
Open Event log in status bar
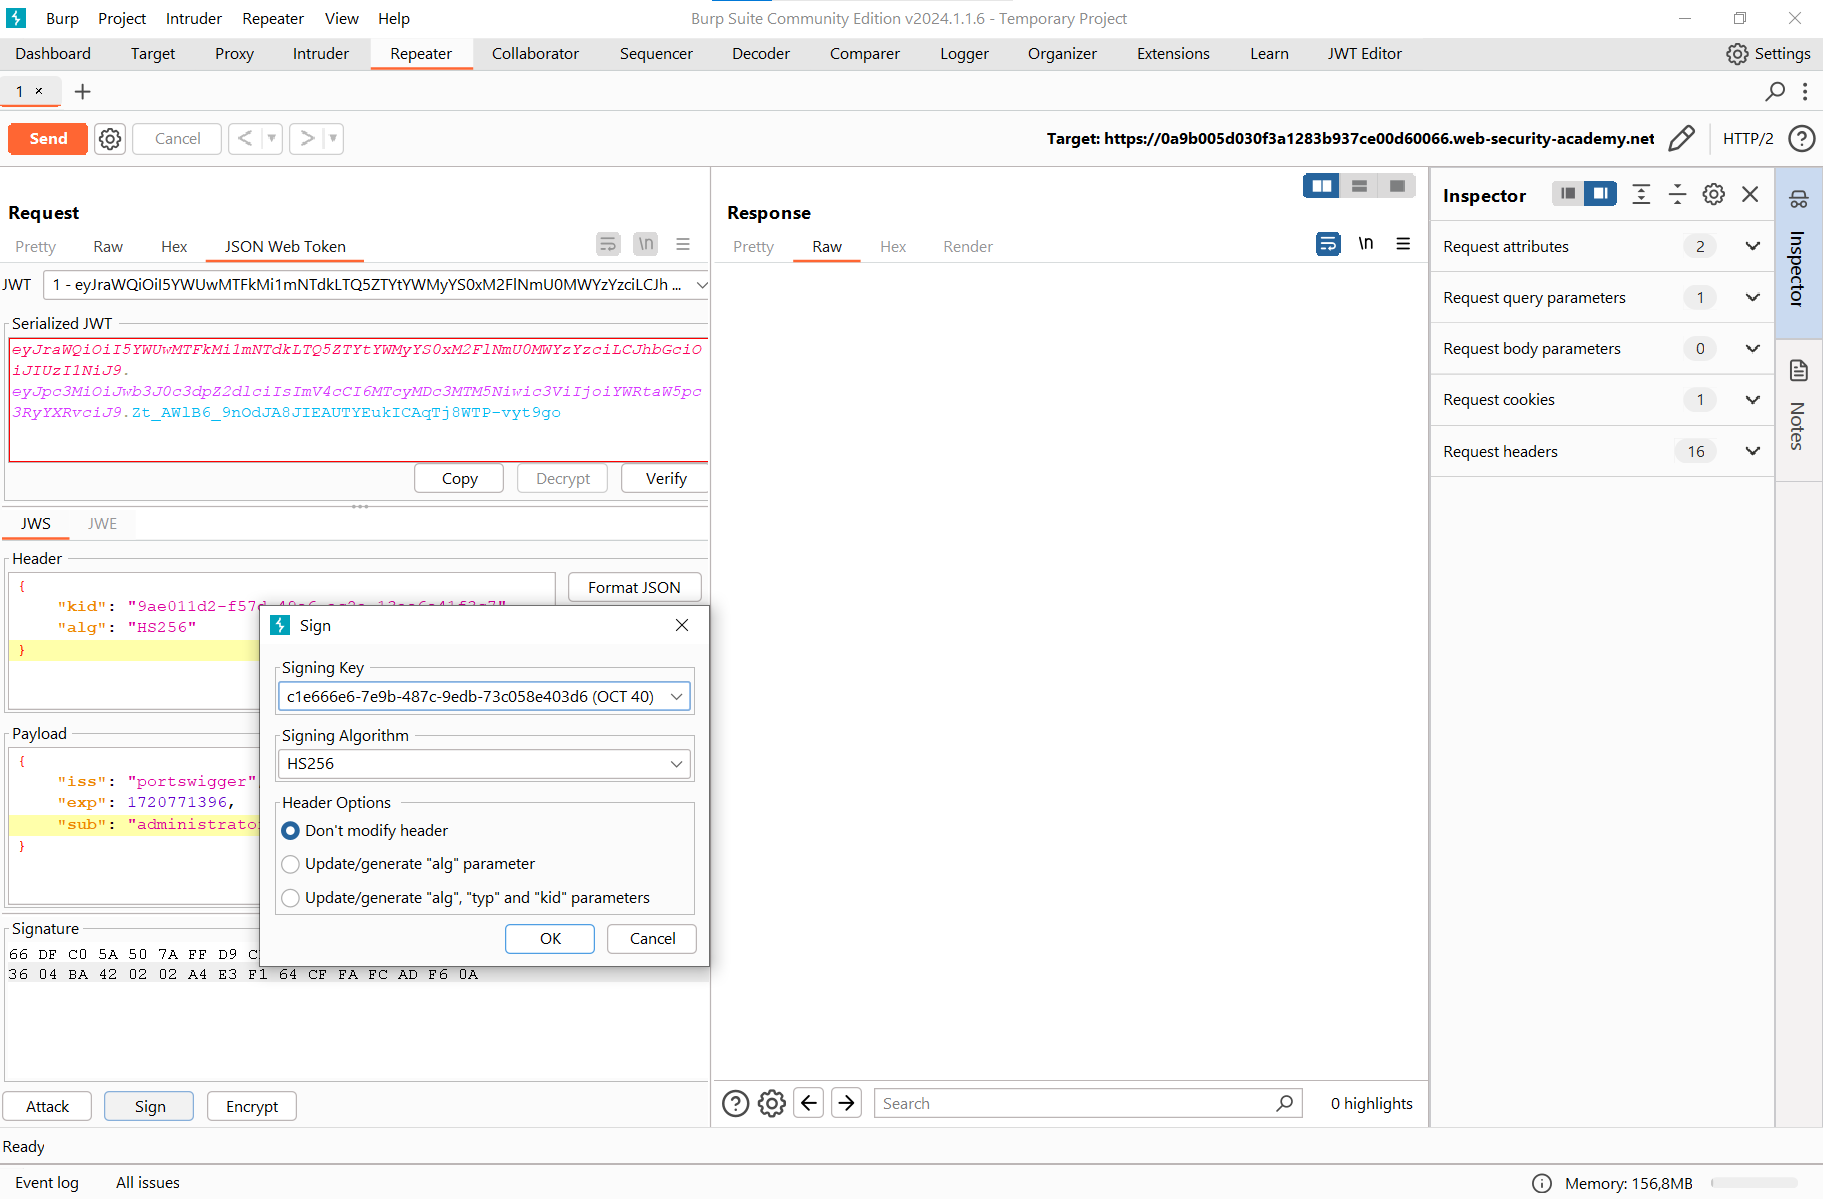tap(47, 1183)
